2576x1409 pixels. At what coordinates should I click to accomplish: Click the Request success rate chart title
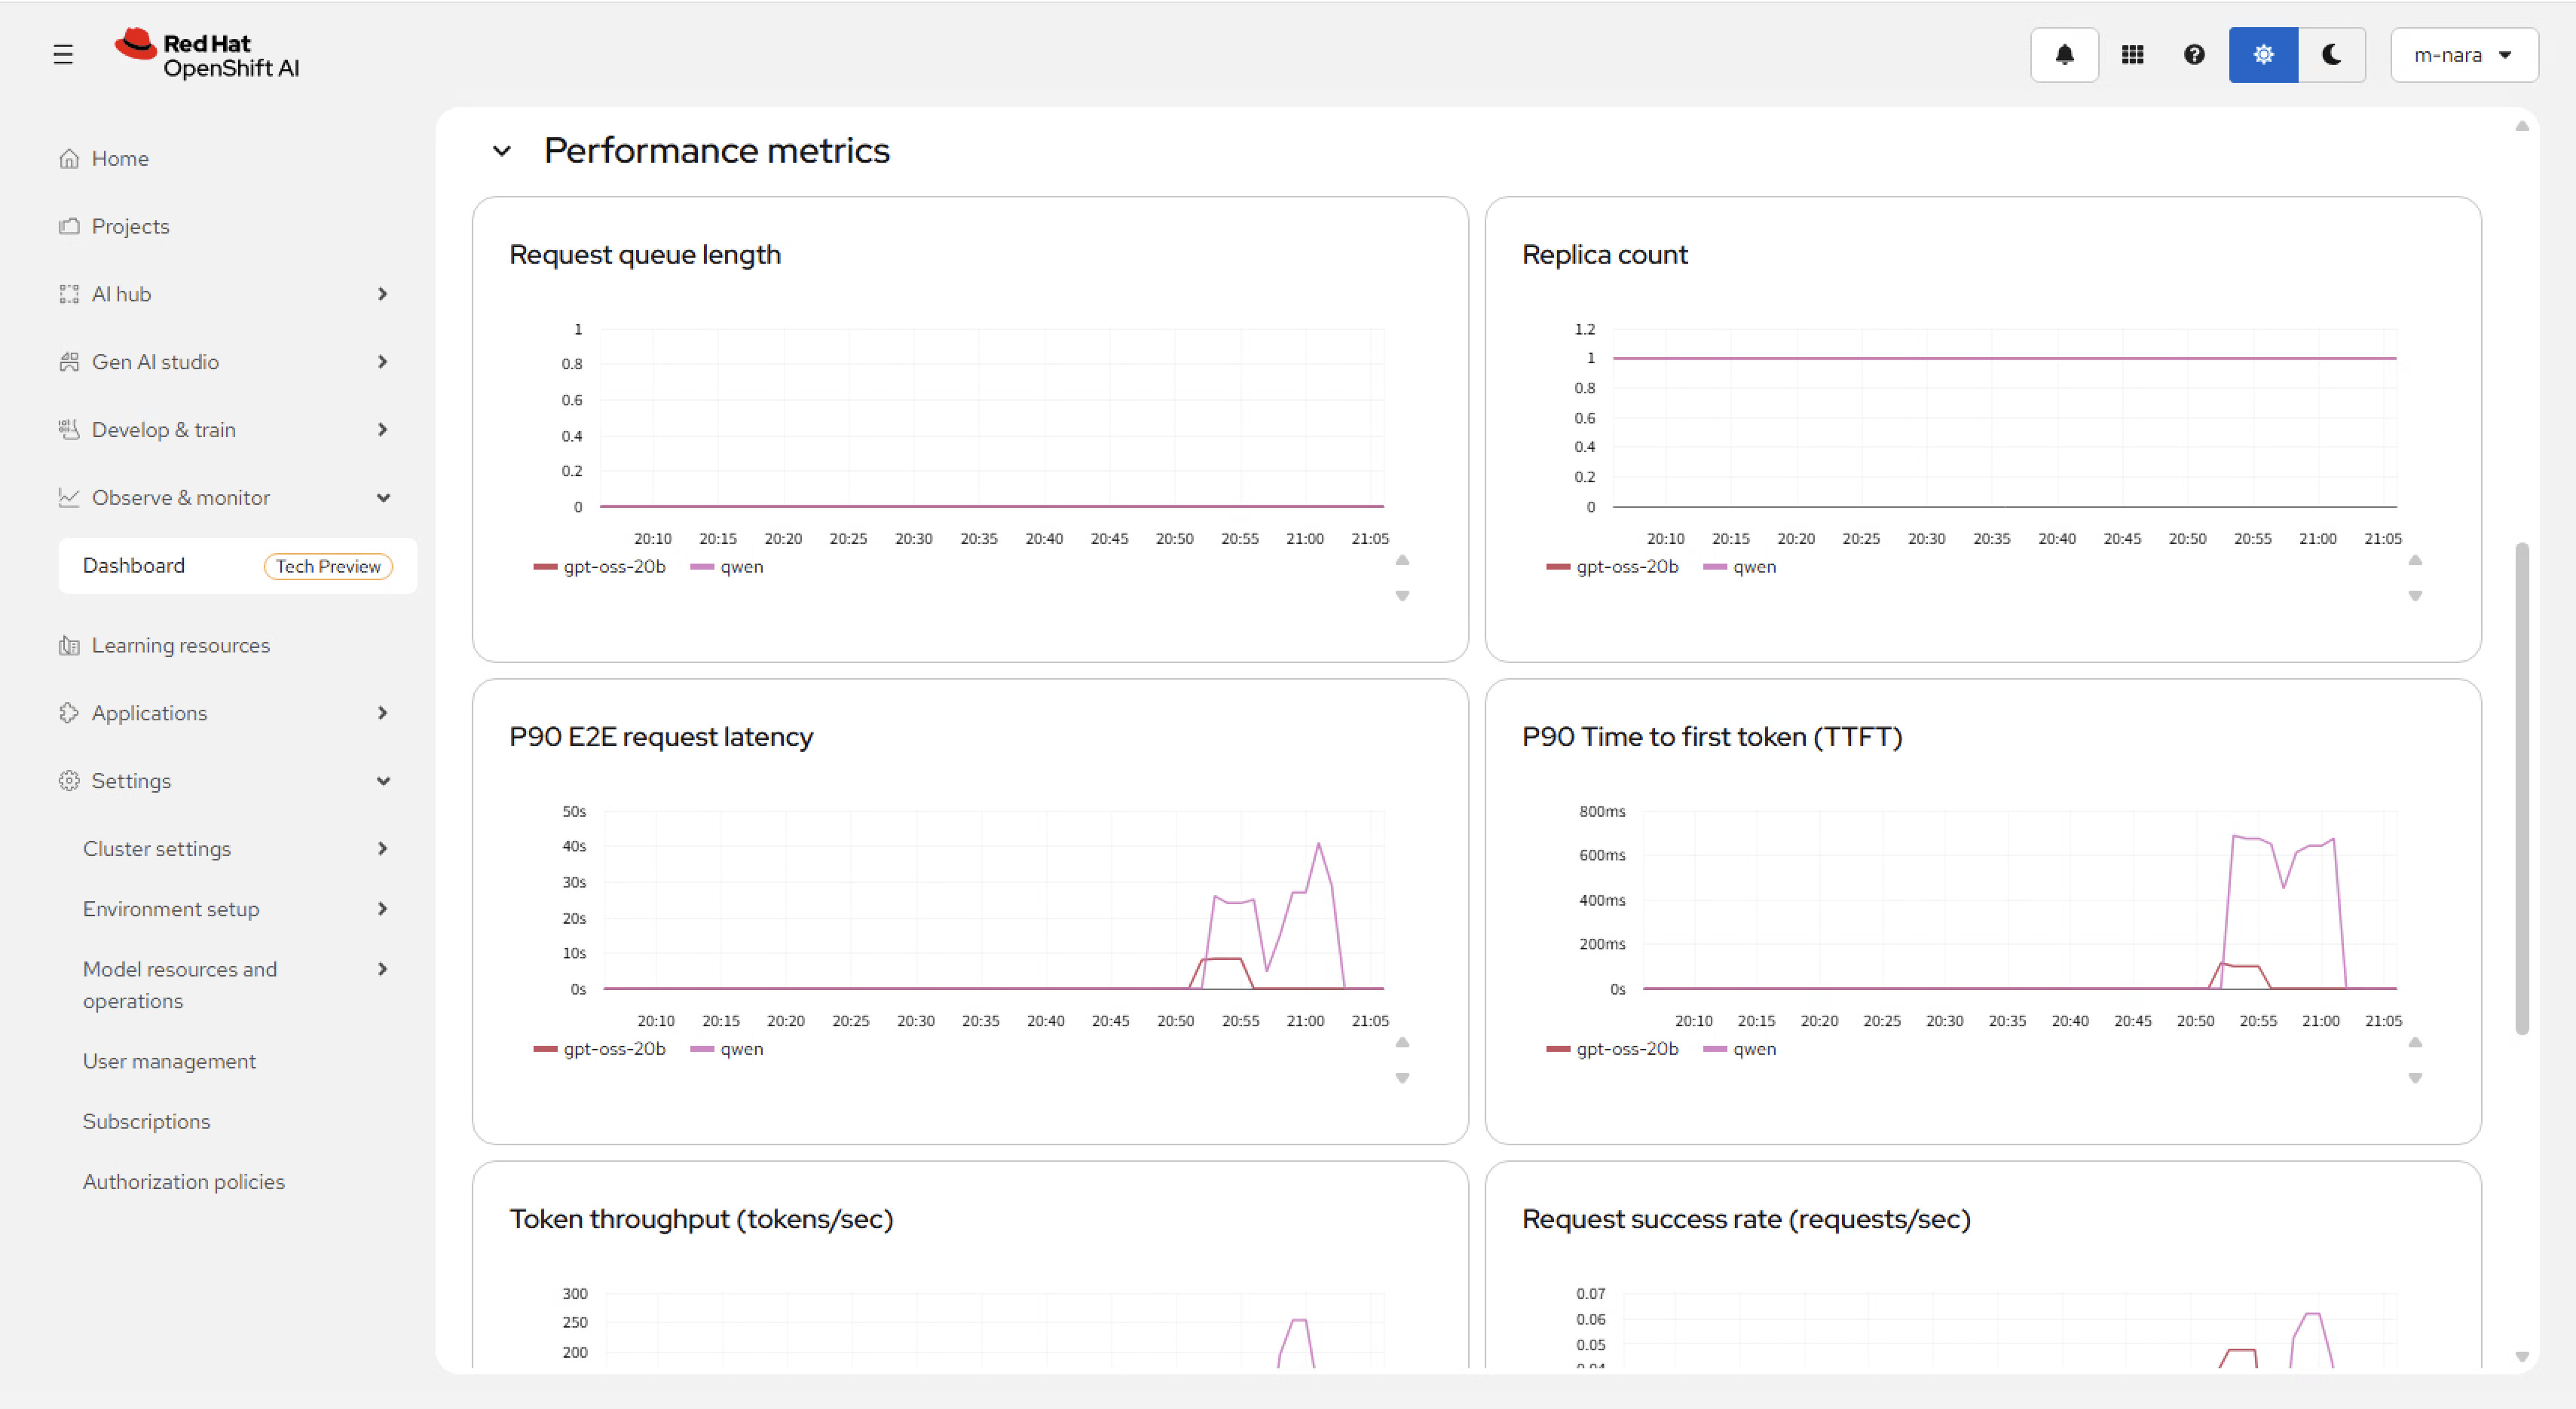pyautogui.click(x=1746, y=1219)
